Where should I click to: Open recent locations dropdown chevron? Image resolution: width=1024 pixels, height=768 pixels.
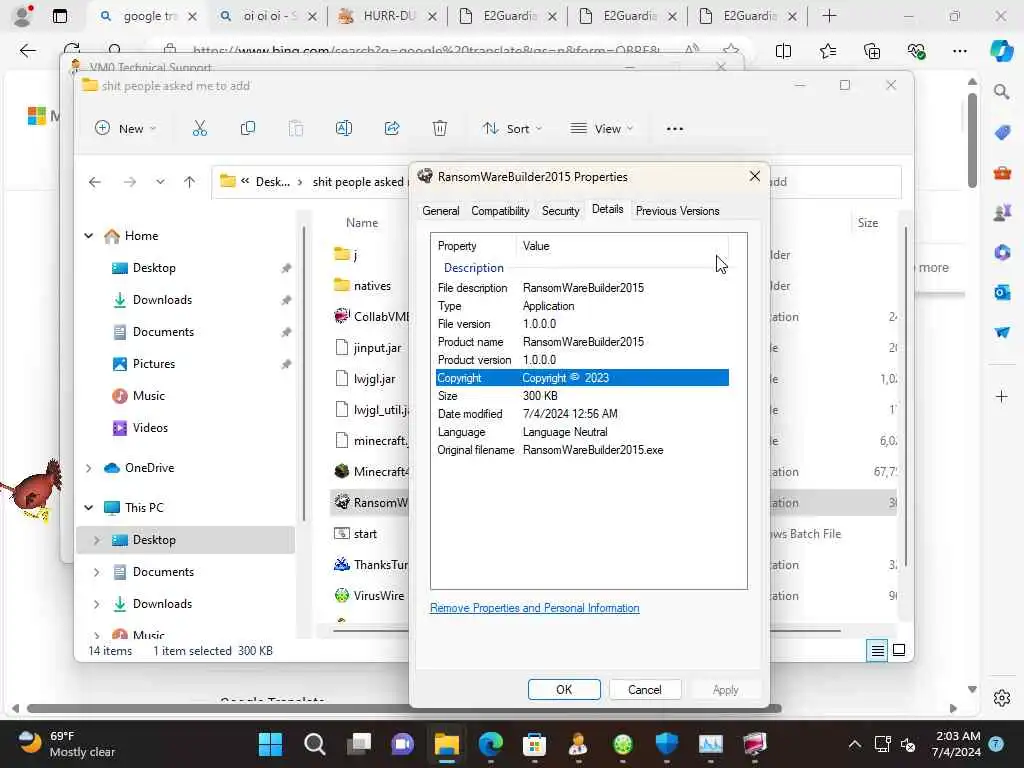coord(160,182)
